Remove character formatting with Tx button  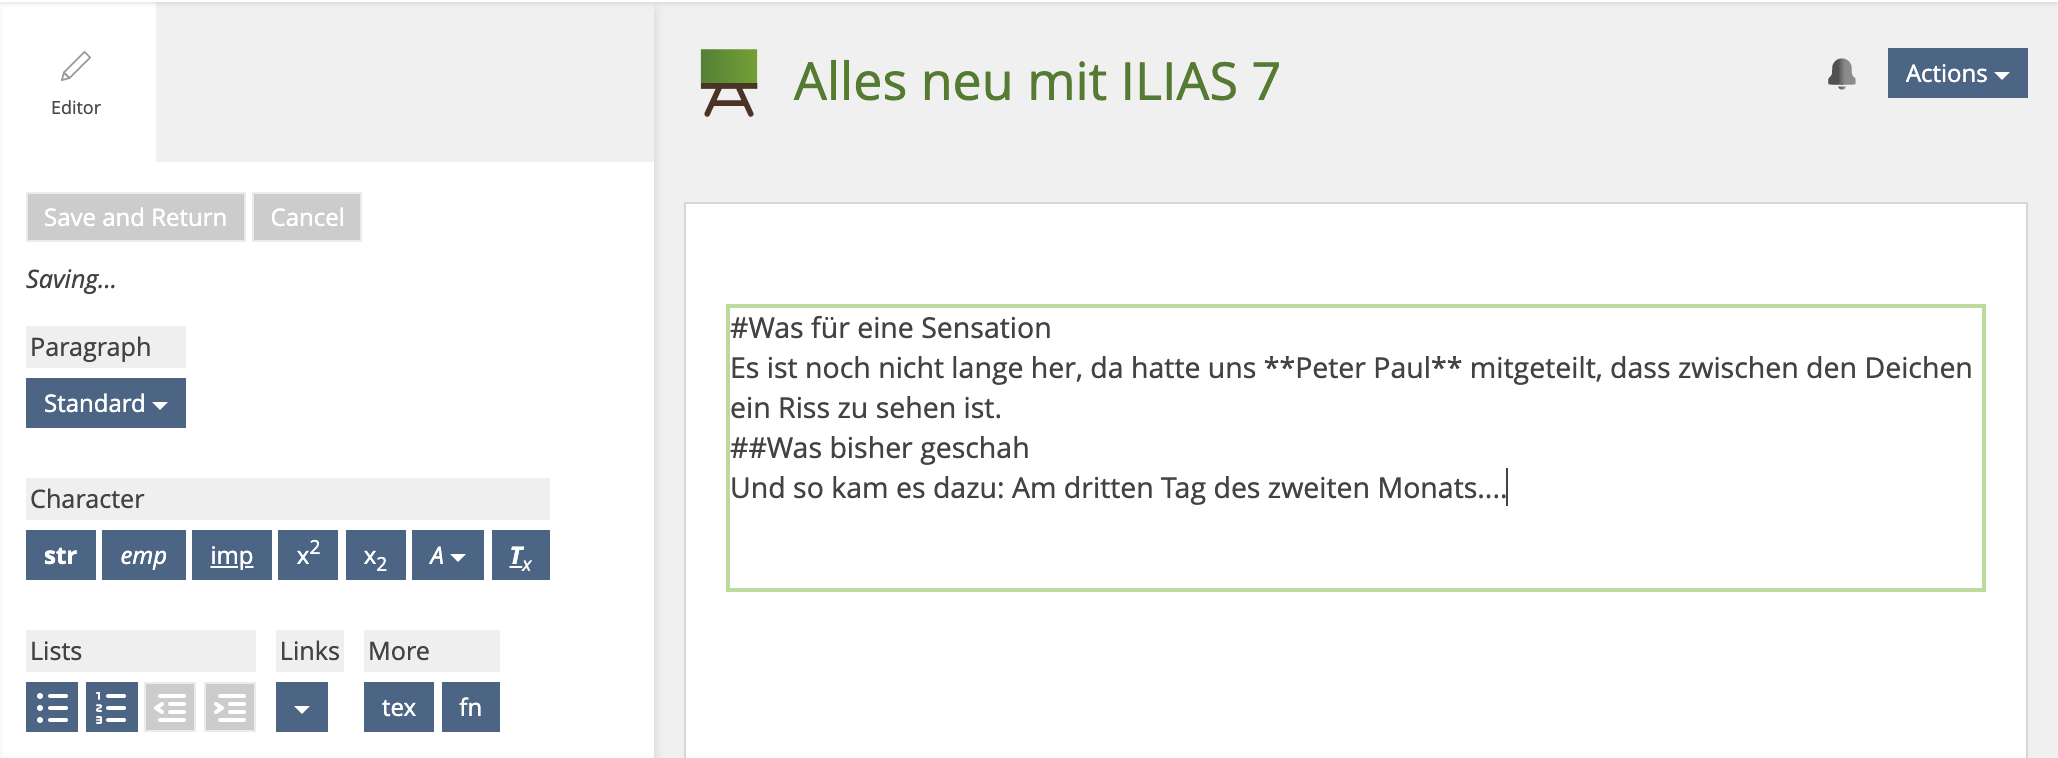pos(520,555)
